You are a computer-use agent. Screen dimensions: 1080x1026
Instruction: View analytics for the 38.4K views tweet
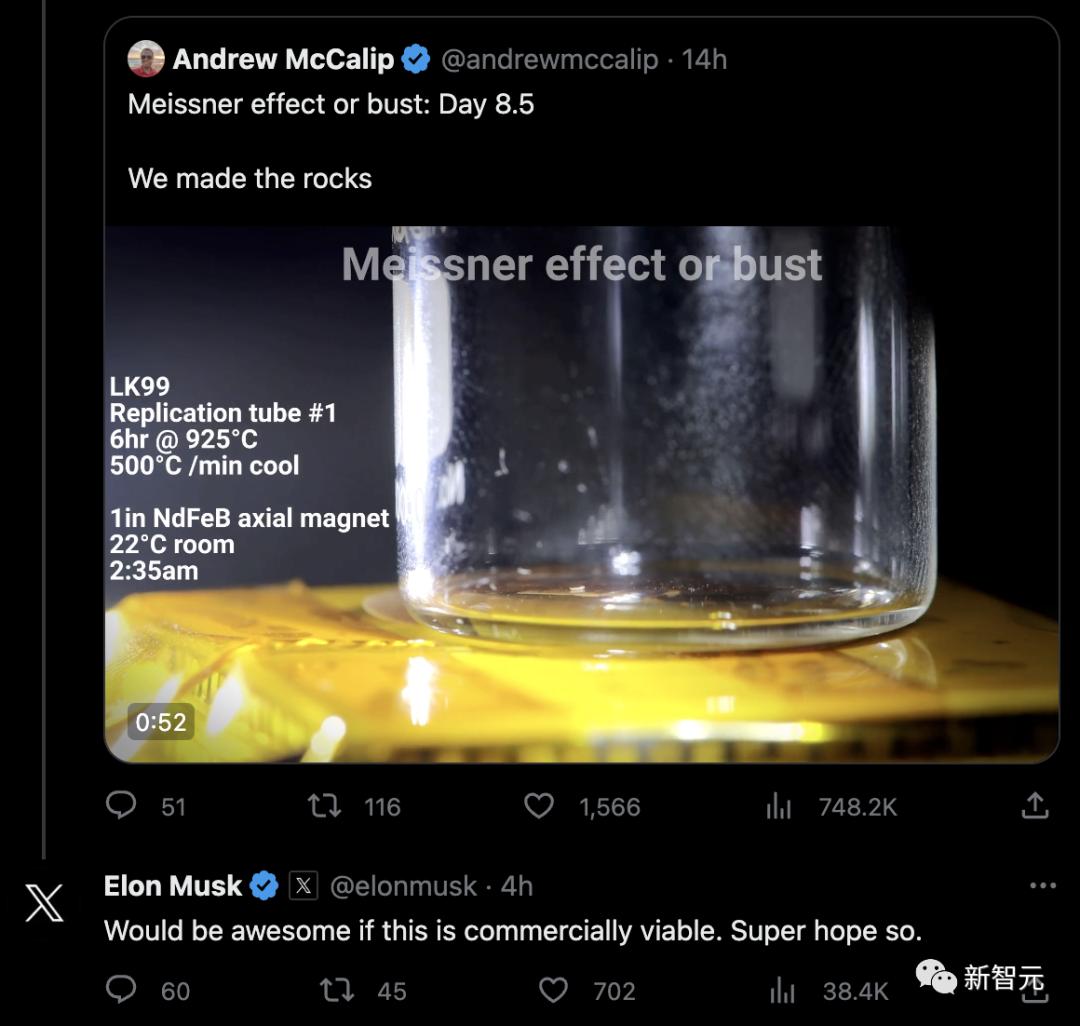point(781,991)
